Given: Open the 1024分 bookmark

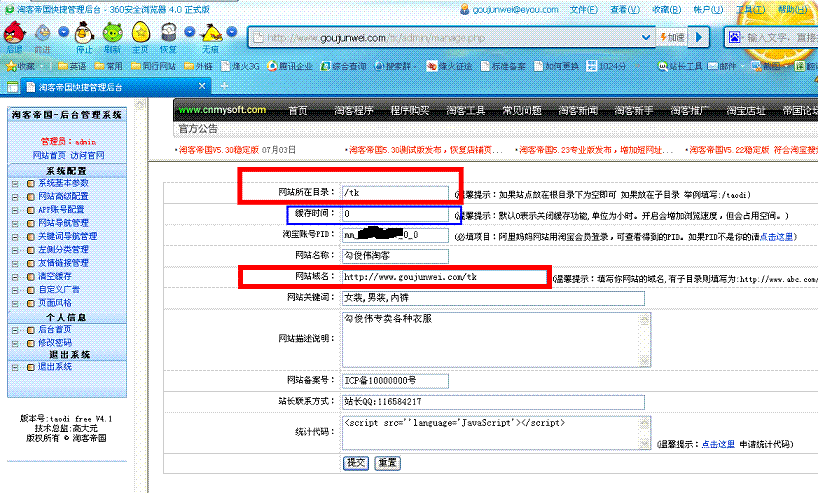Looking at the screenshot, I should tap(606, 66).
